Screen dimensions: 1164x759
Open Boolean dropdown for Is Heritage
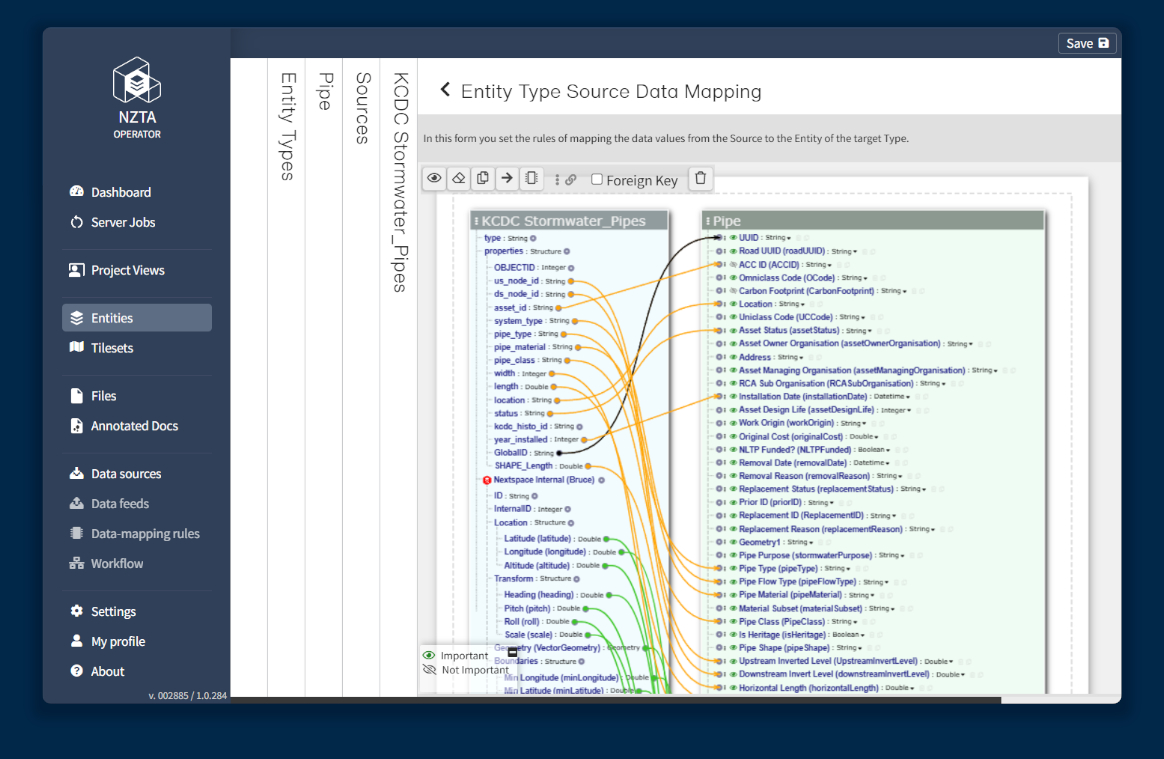coord(849,635)
